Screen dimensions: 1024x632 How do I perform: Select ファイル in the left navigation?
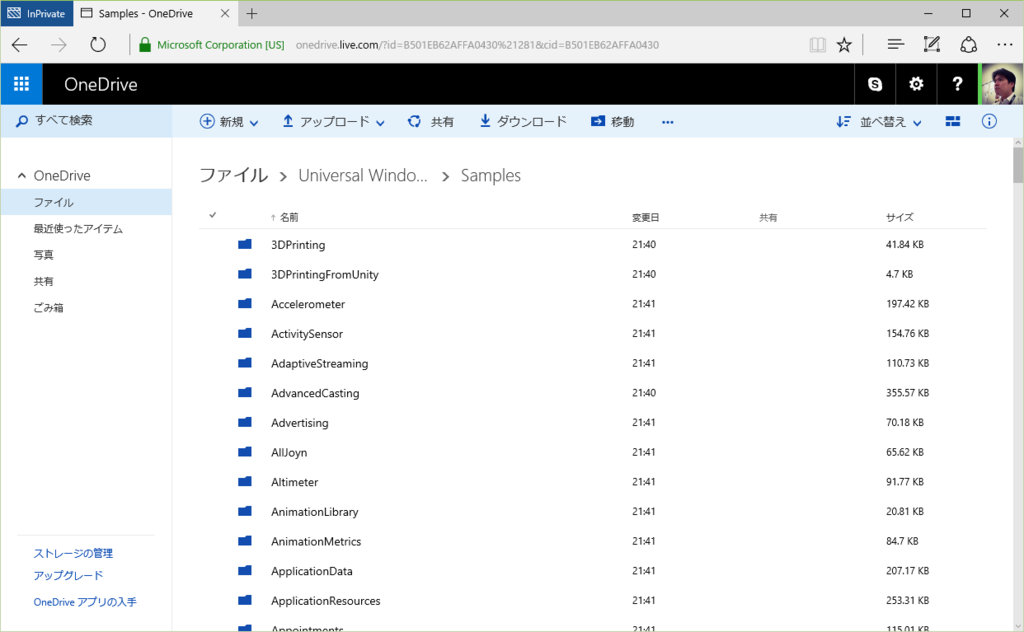[86, 202]
